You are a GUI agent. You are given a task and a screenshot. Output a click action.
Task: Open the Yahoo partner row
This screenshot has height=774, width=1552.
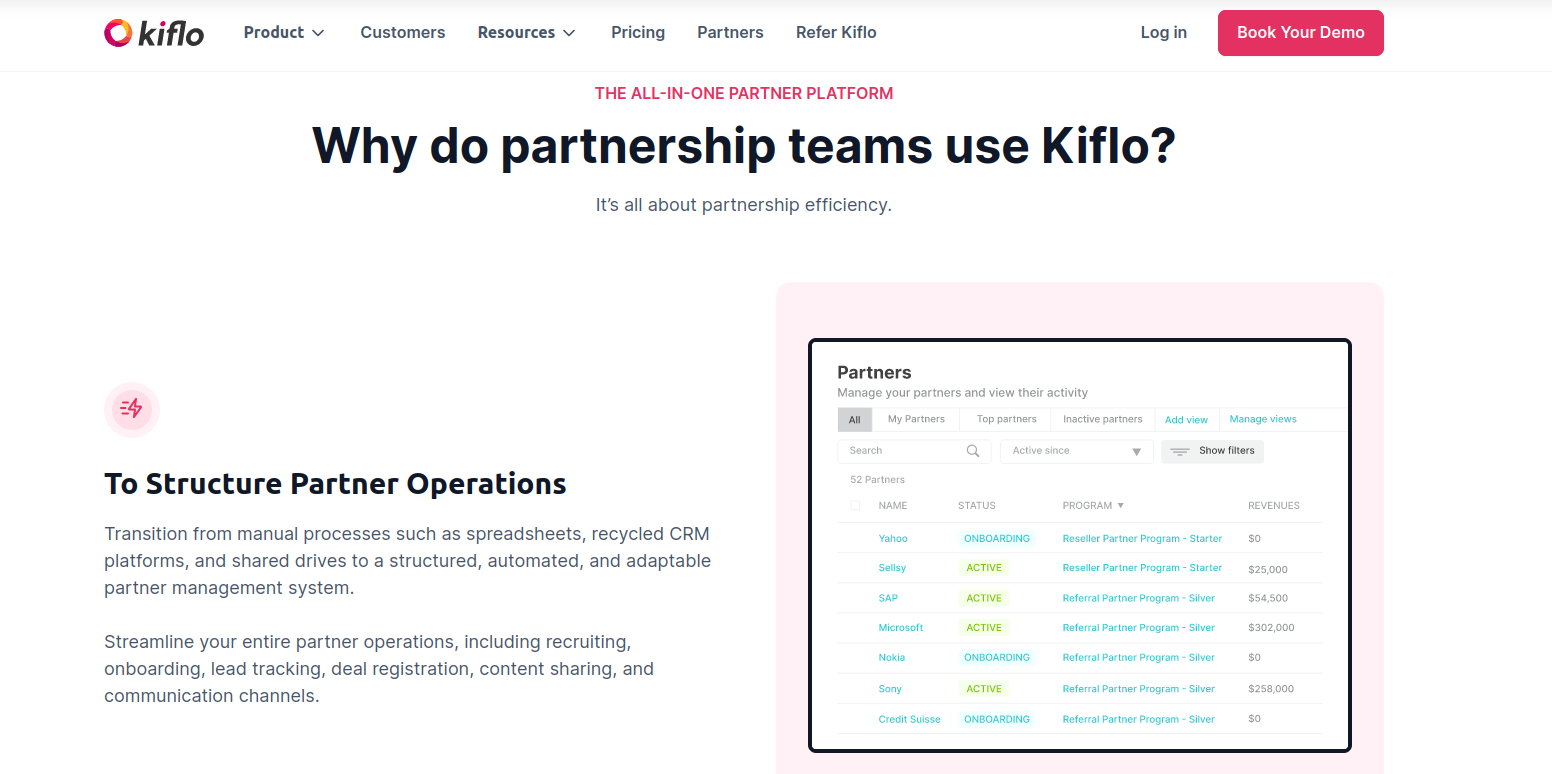[x=893, y=539]
